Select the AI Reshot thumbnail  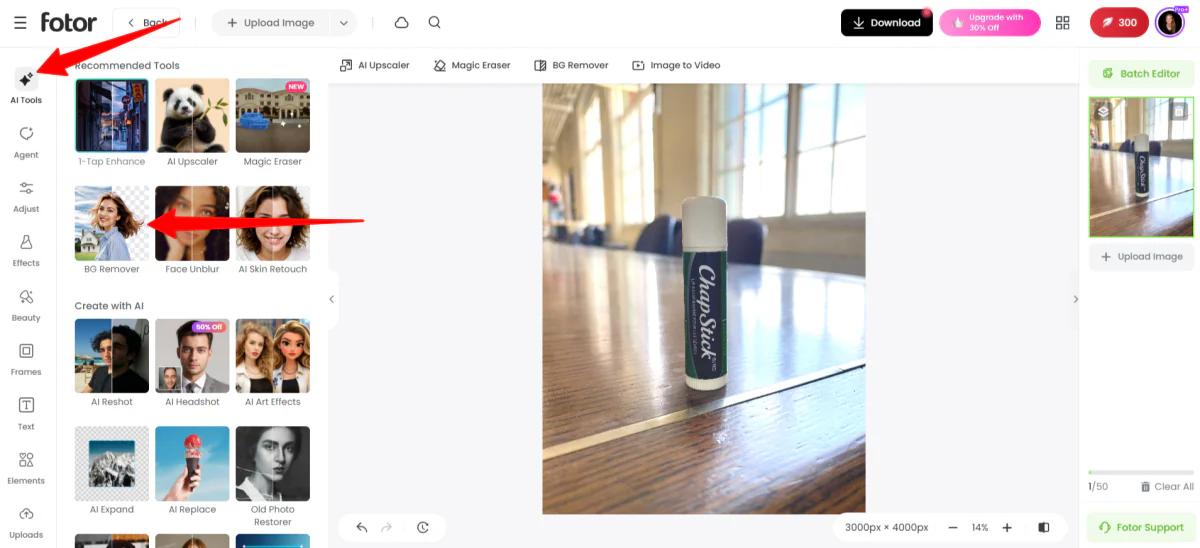(112, 356)
